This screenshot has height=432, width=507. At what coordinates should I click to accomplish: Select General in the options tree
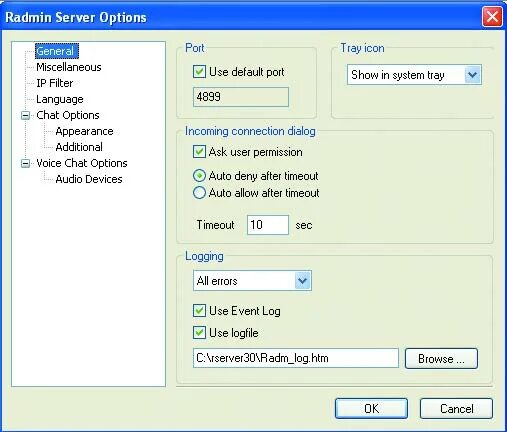coord(57,51)
